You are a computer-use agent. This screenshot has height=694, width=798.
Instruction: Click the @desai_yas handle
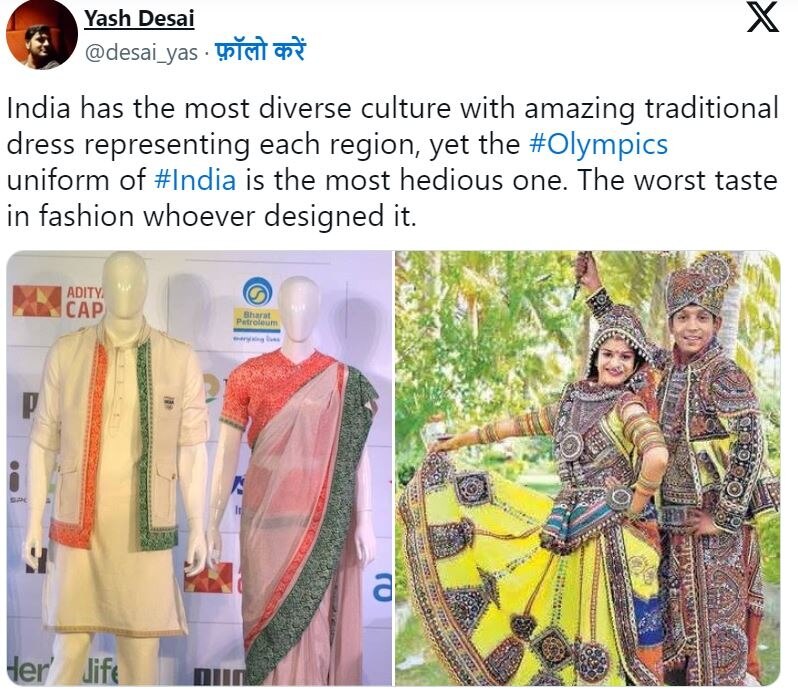[x=141, y=52]
